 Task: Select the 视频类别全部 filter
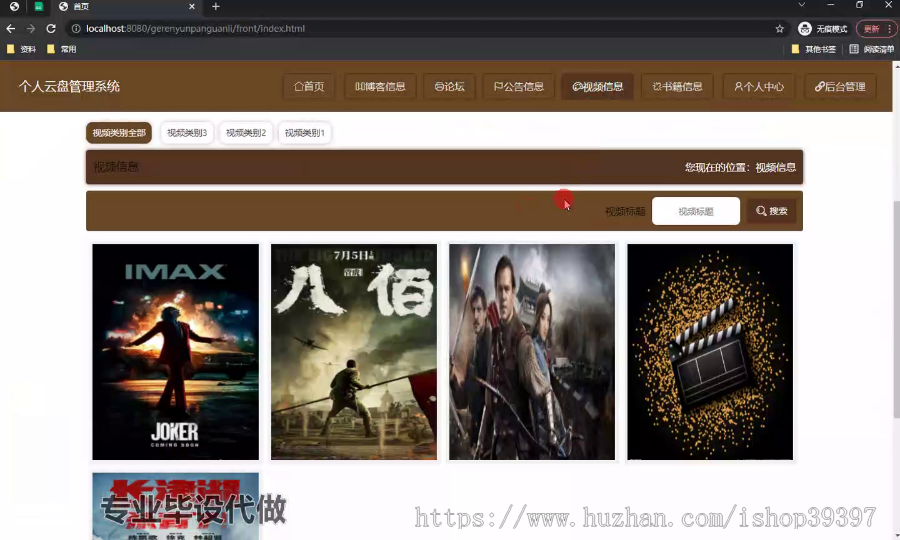coord(119,133)
